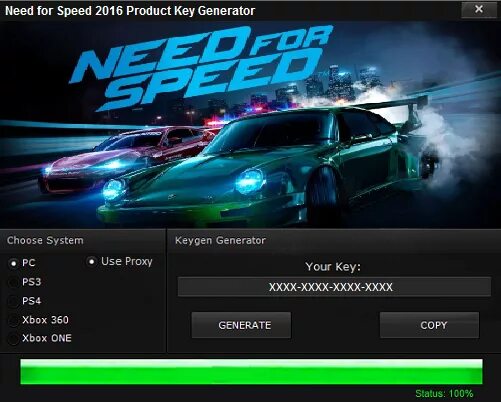Image resolution: width=501 pixels, height=402 pixels.
Task: Click the green progress bar
Action: pyautogui.click(x=251, y=372)
